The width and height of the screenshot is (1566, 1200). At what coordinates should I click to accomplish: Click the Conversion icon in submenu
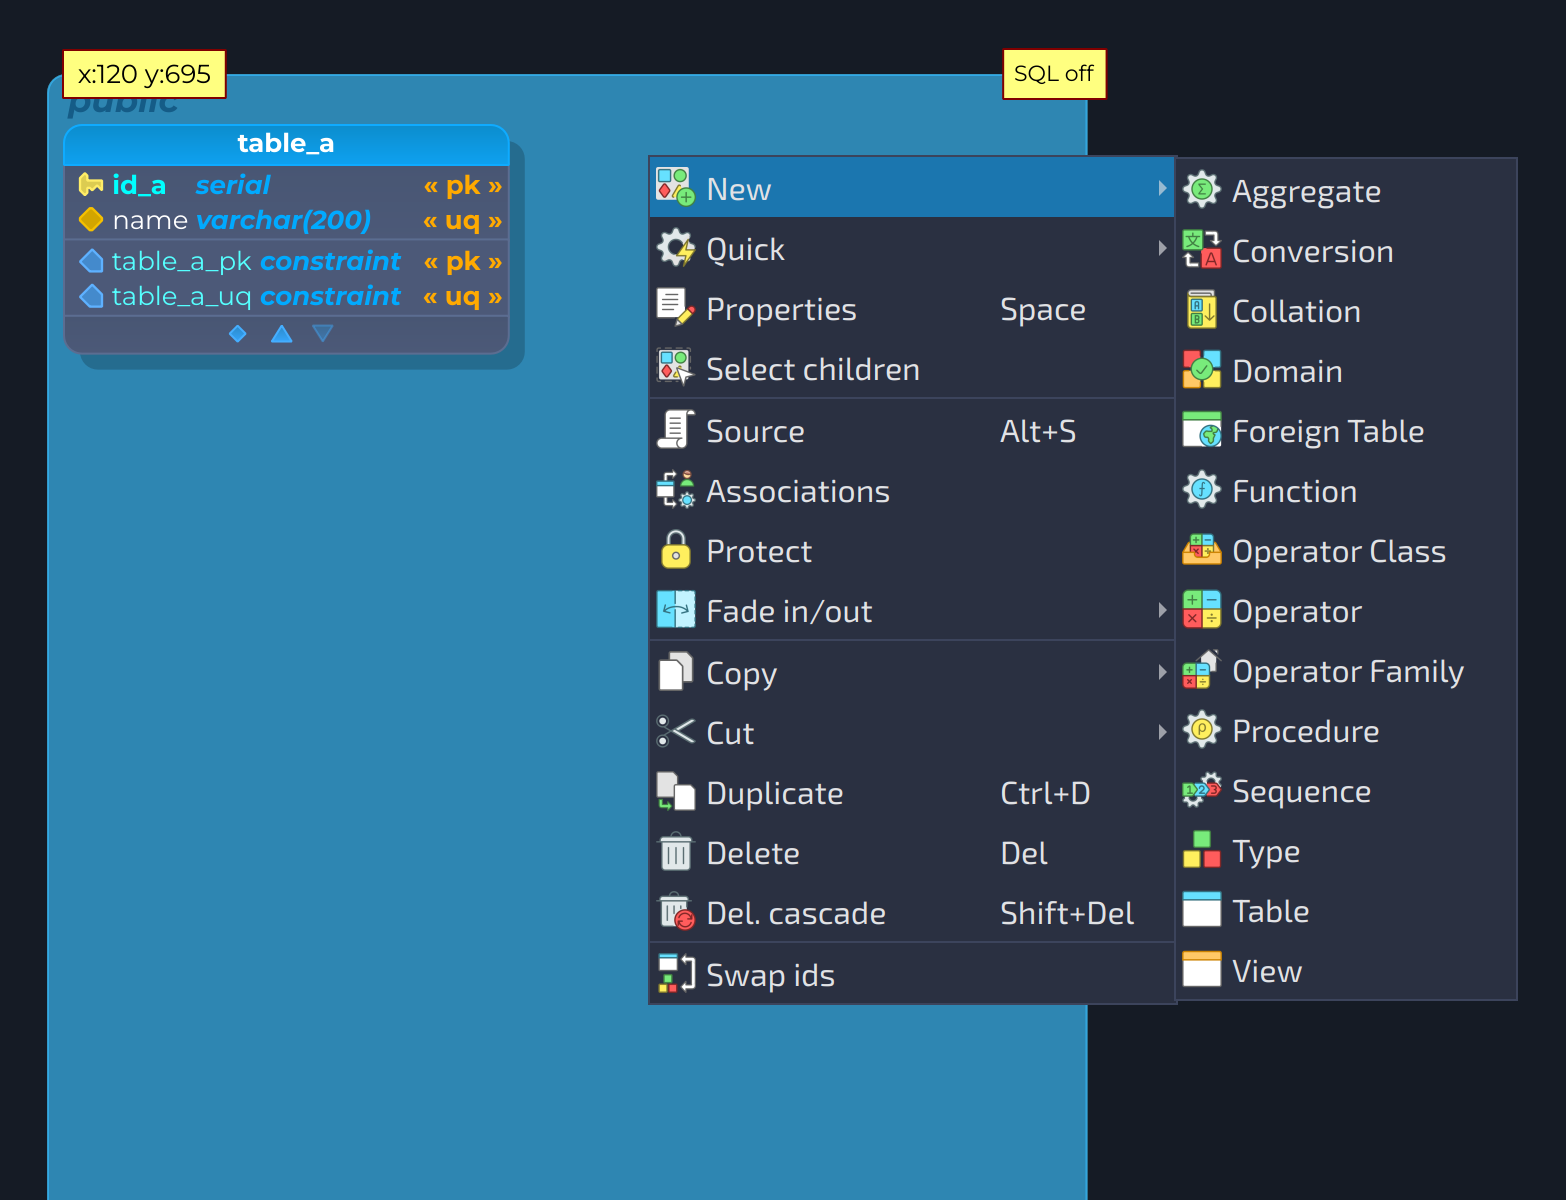(1201, 250)
